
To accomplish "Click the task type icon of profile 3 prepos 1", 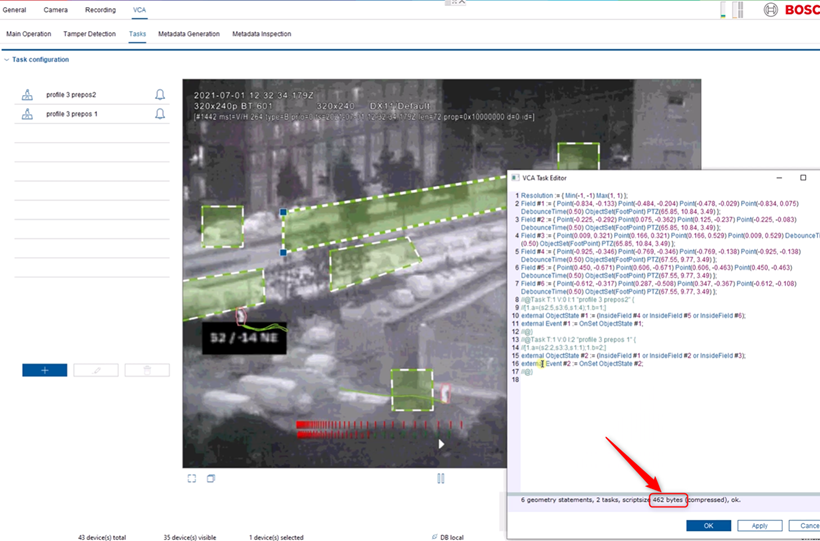I will tap(27, 114).
